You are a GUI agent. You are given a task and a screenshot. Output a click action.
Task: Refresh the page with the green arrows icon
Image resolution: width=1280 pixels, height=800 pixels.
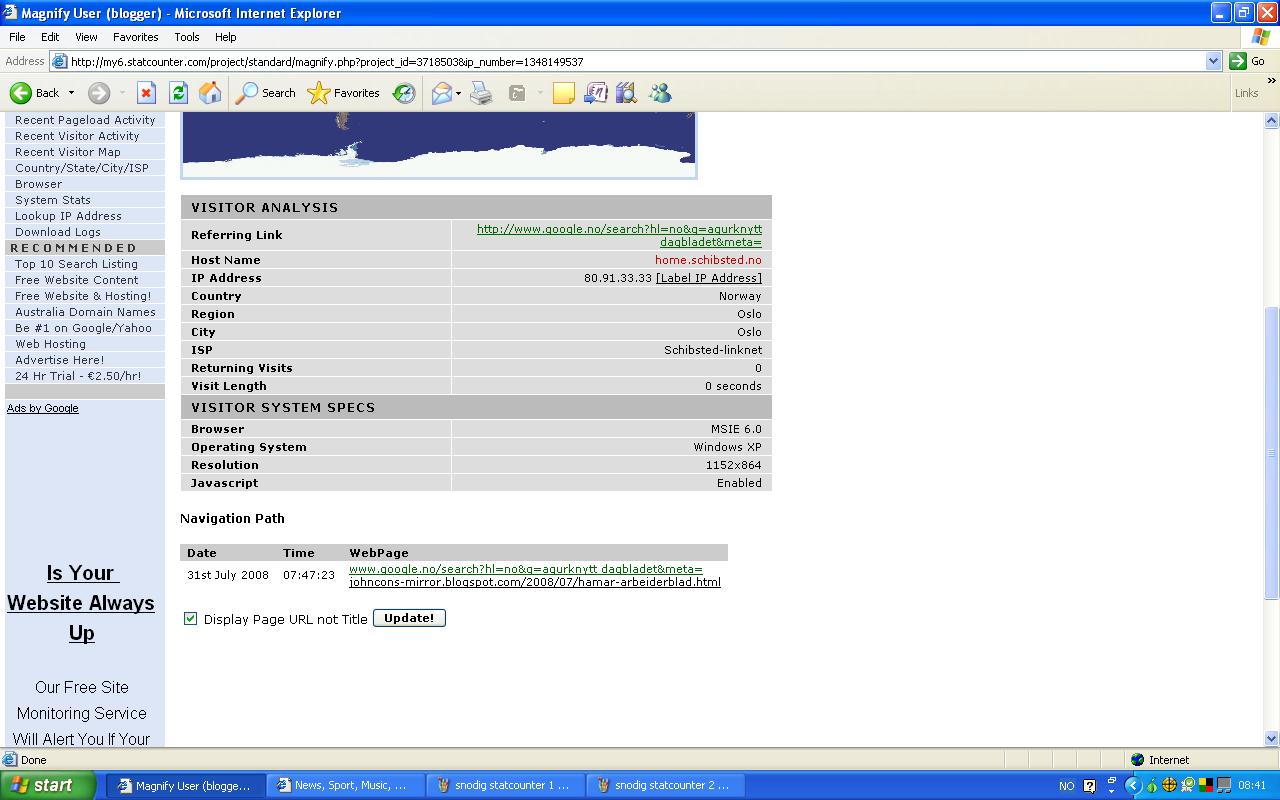[x=178, y=93]
